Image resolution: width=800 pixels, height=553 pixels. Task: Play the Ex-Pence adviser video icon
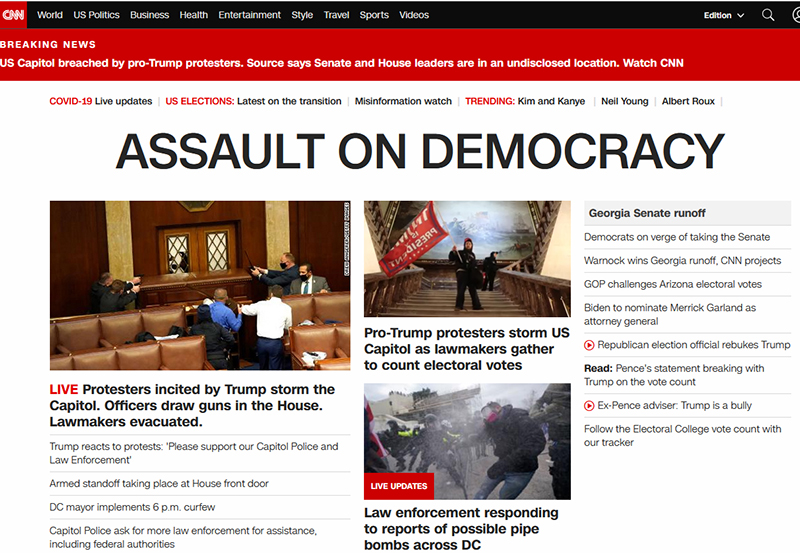(590, 405)
